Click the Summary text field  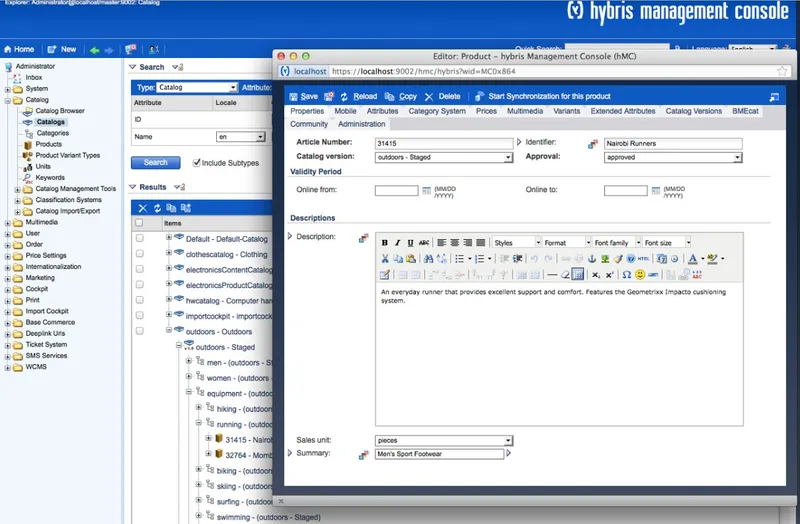tap(439, 454)
